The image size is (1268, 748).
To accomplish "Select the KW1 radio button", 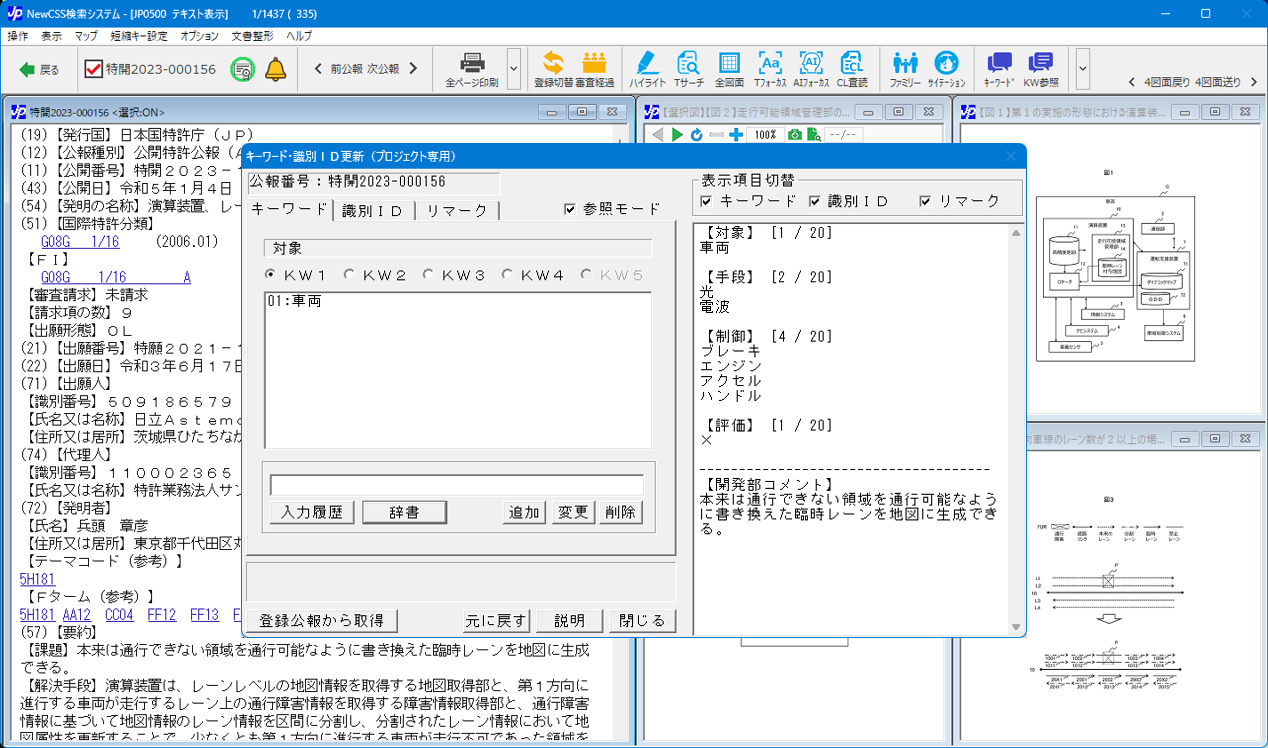I will 271,274.
